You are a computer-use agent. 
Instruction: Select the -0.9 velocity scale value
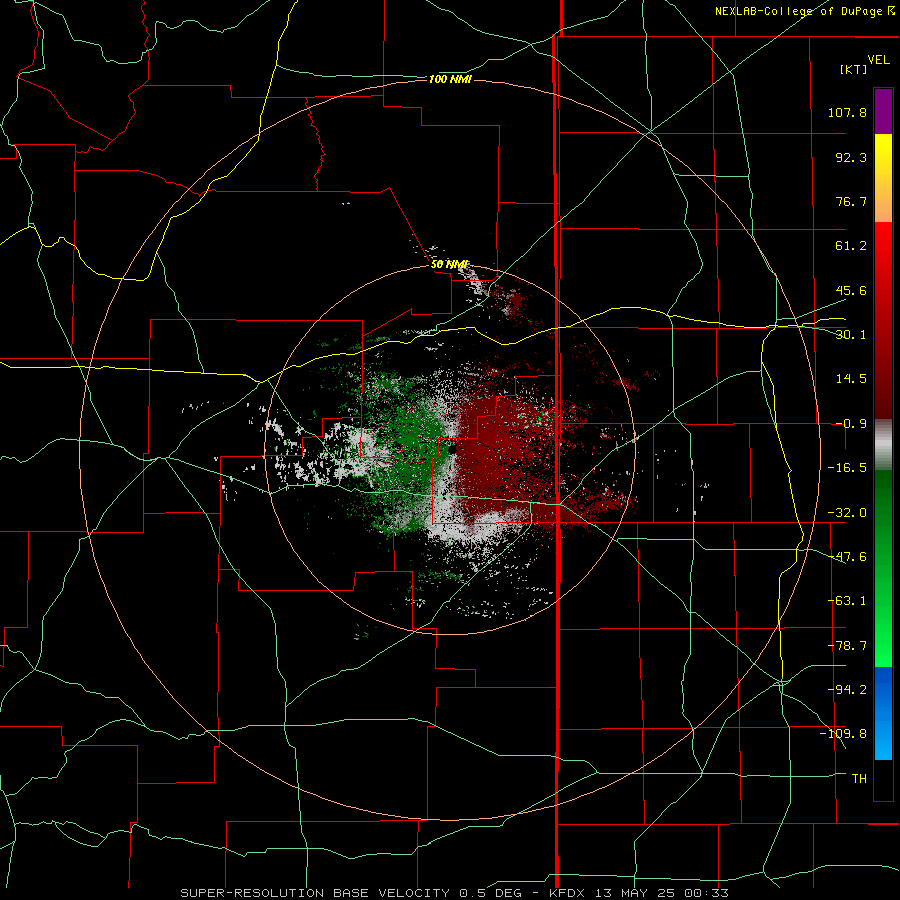click(x=851, y=424)
